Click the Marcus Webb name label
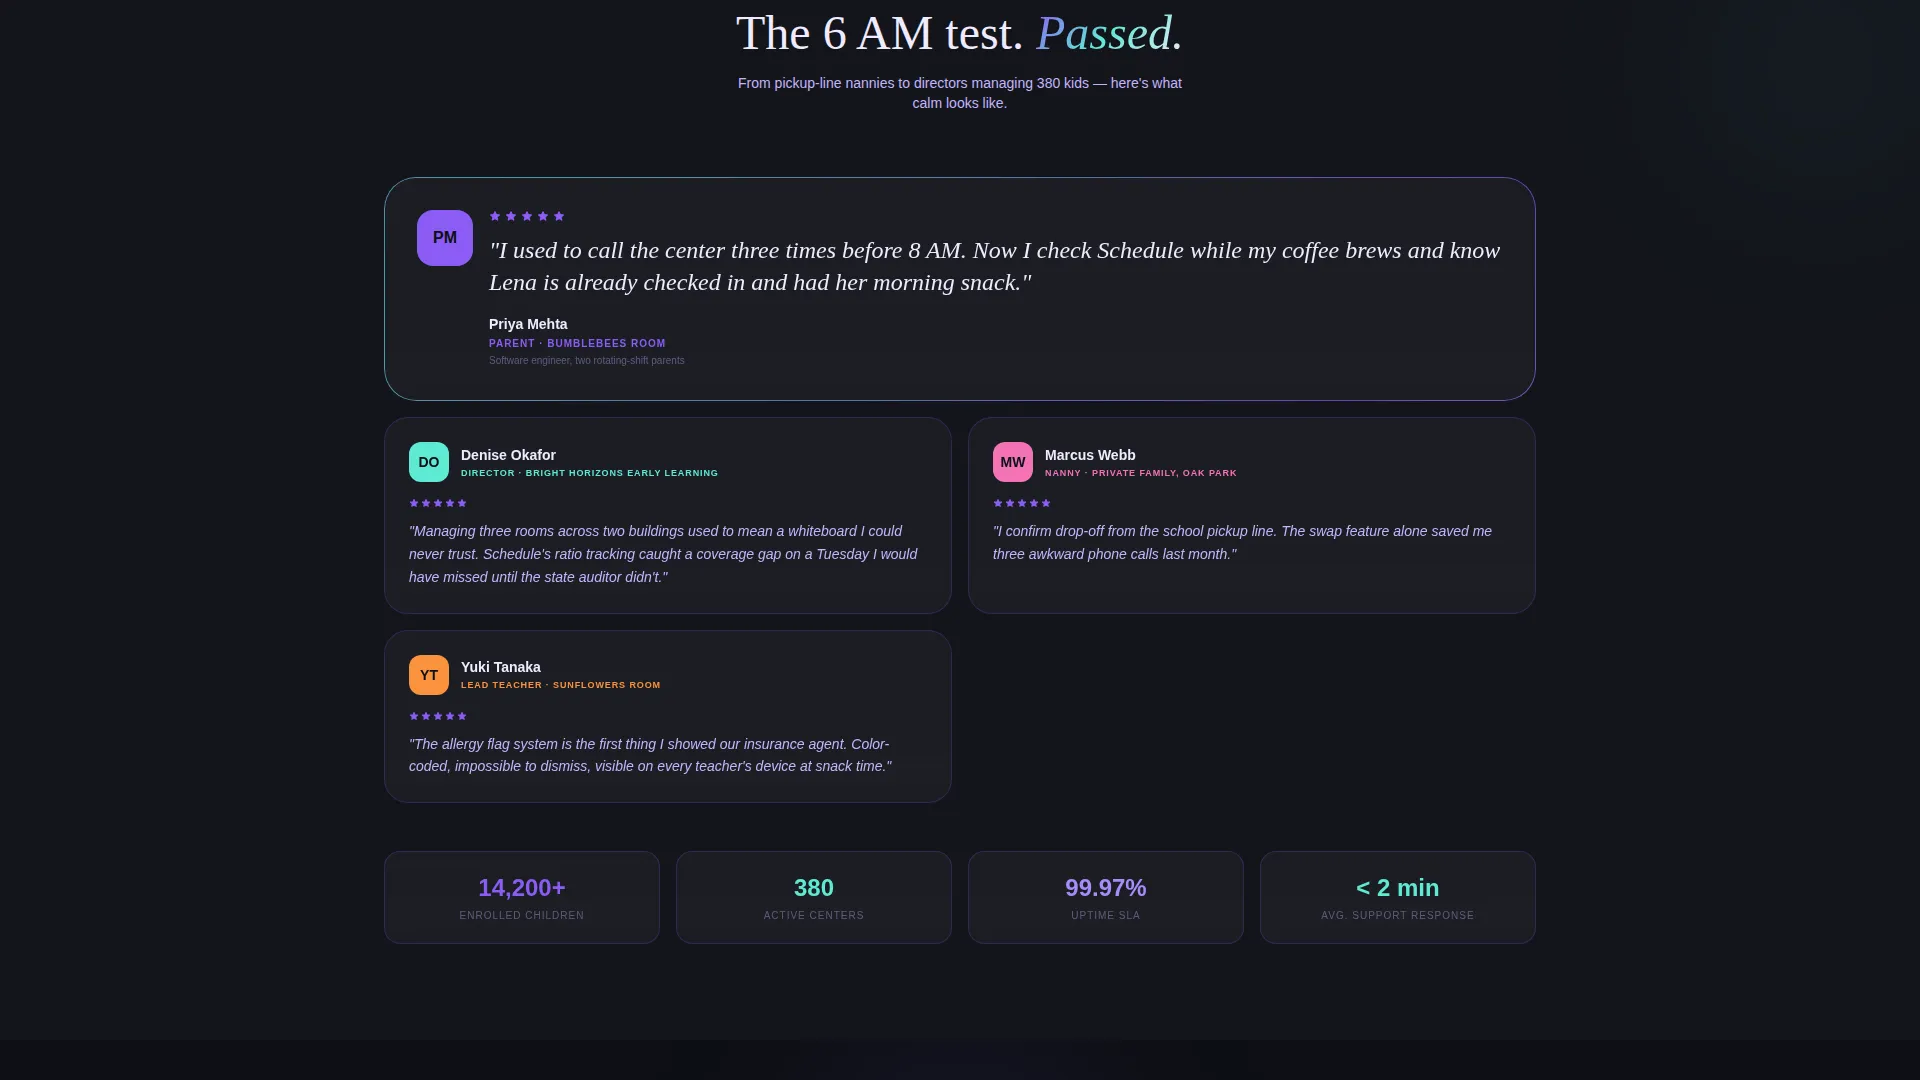 coord(1090,455)
